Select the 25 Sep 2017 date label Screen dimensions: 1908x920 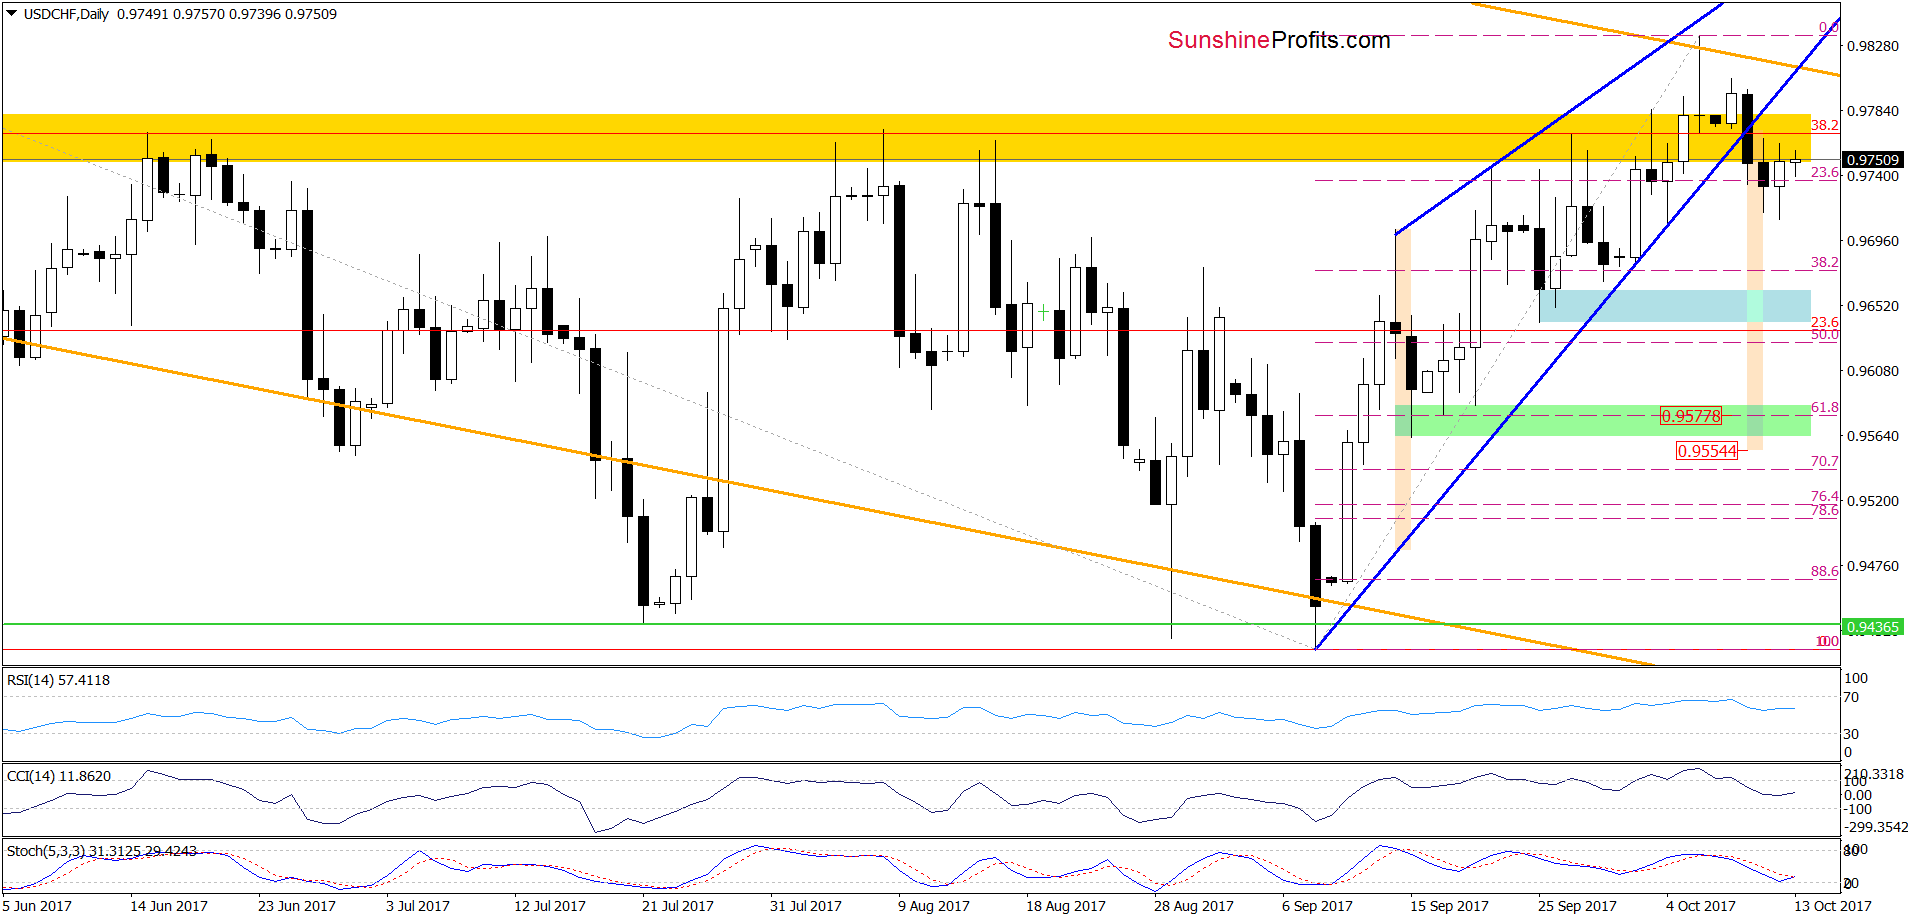1578,906
